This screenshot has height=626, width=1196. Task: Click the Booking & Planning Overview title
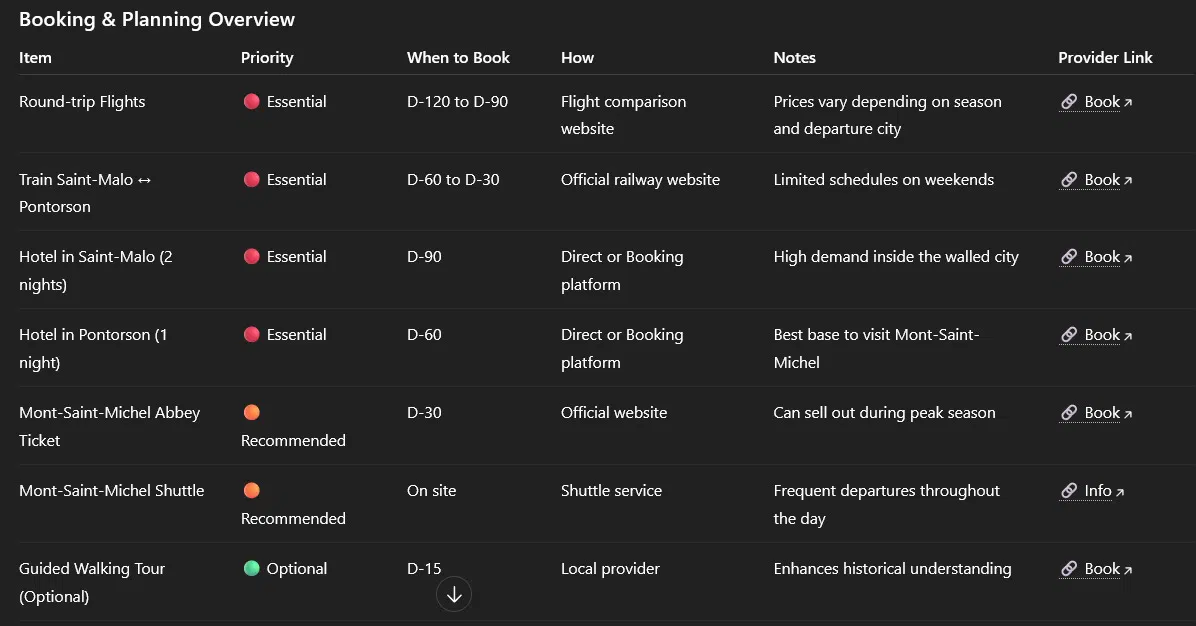click(156, 18)
